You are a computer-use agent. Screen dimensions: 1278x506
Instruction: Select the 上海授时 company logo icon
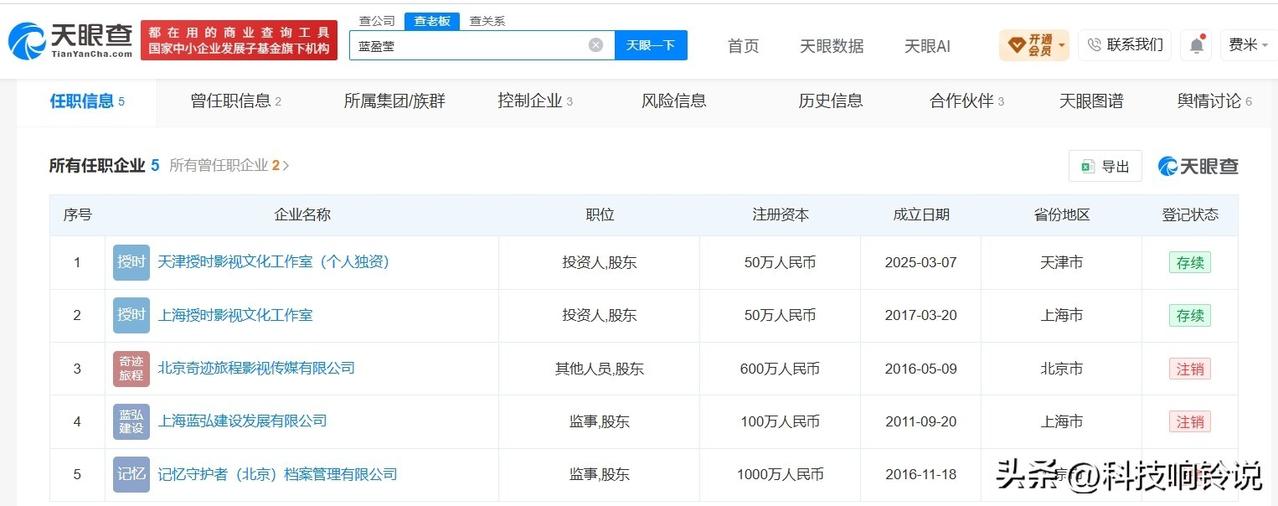[x=131, y=315]
